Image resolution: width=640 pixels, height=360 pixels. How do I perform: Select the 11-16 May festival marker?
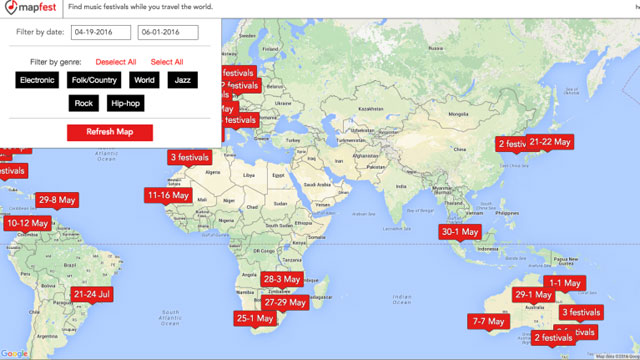click(x=168, y=196)
